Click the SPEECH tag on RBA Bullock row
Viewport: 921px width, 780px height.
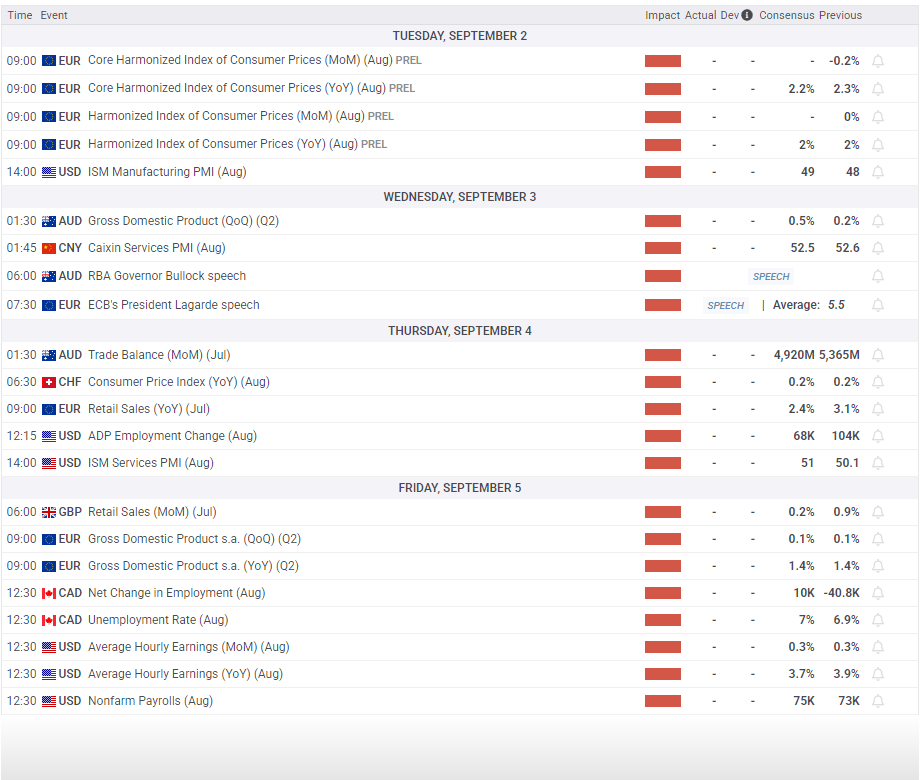[771, 277]
